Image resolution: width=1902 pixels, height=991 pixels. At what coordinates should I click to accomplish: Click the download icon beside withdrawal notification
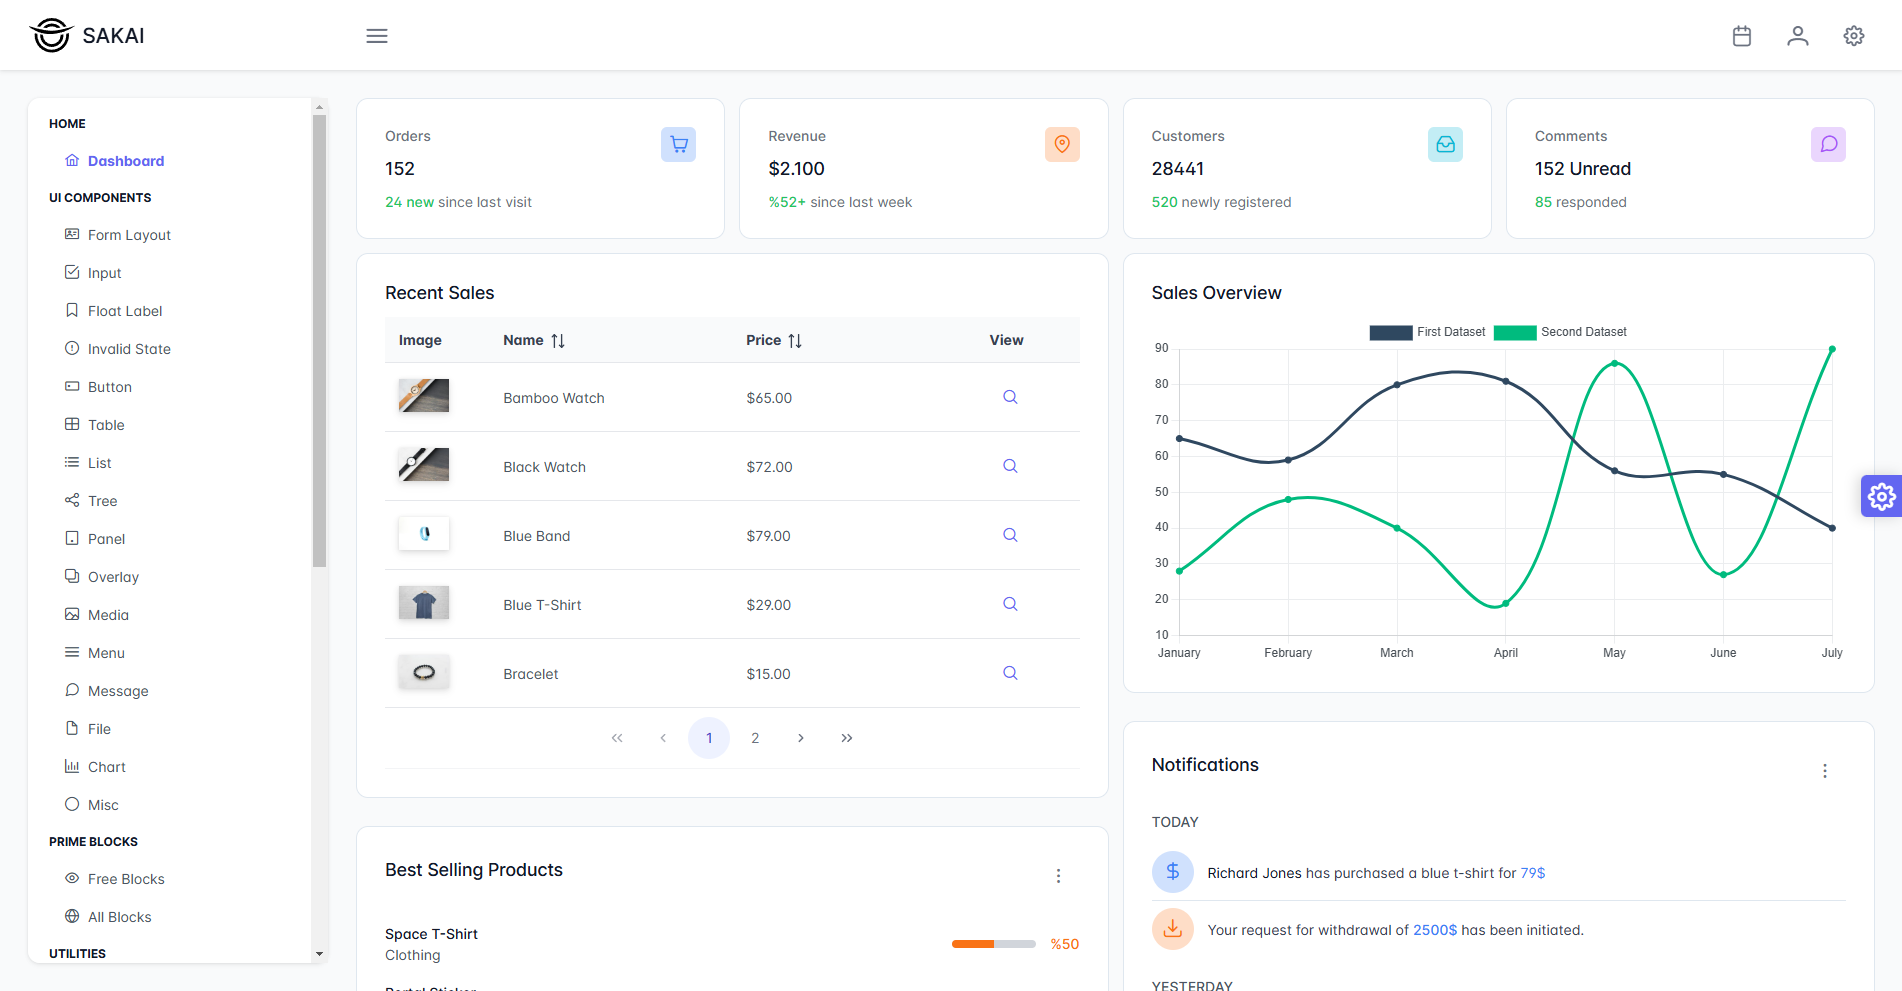point(1173,929)
